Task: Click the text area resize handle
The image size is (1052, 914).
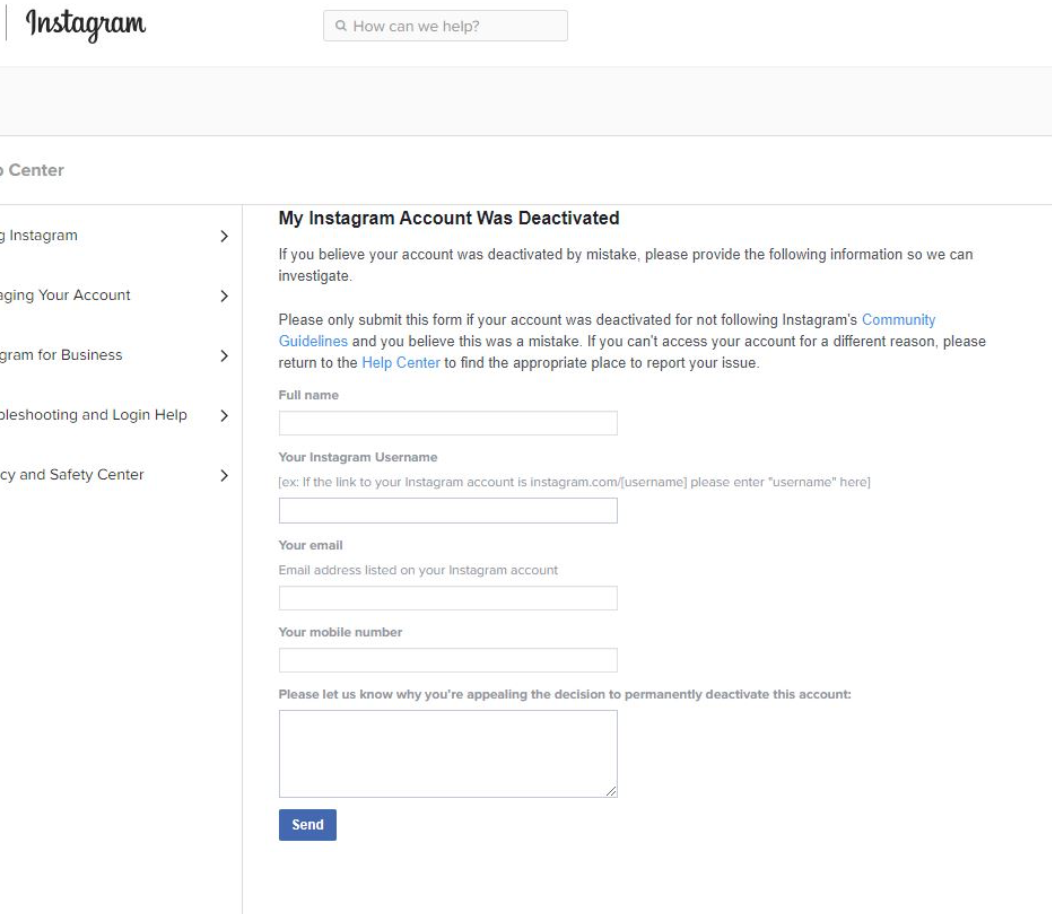Action: [611, 791]
